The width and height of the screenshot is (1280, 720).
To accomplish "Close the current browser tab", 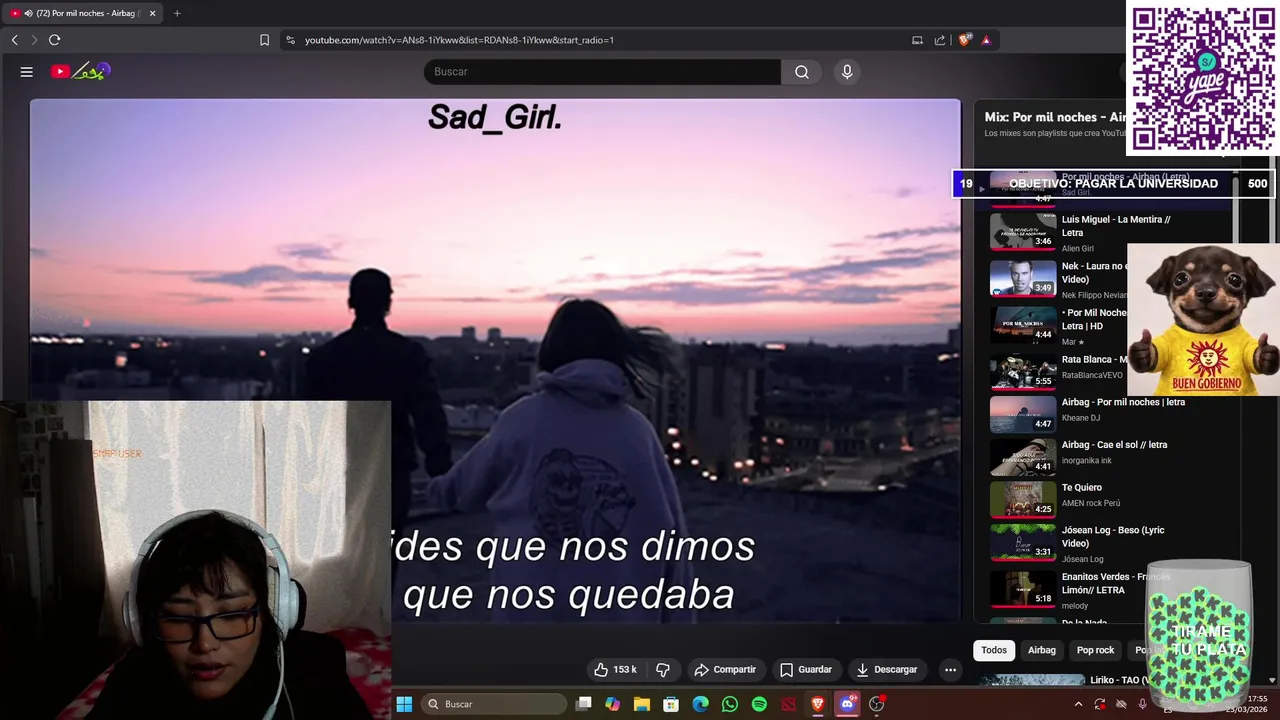I will click(152, 13).
